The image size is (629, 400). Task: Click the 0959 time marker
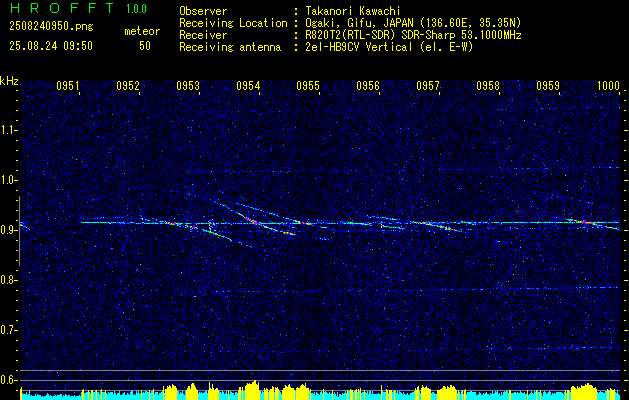pyautogui.click(x=548, y=85)
